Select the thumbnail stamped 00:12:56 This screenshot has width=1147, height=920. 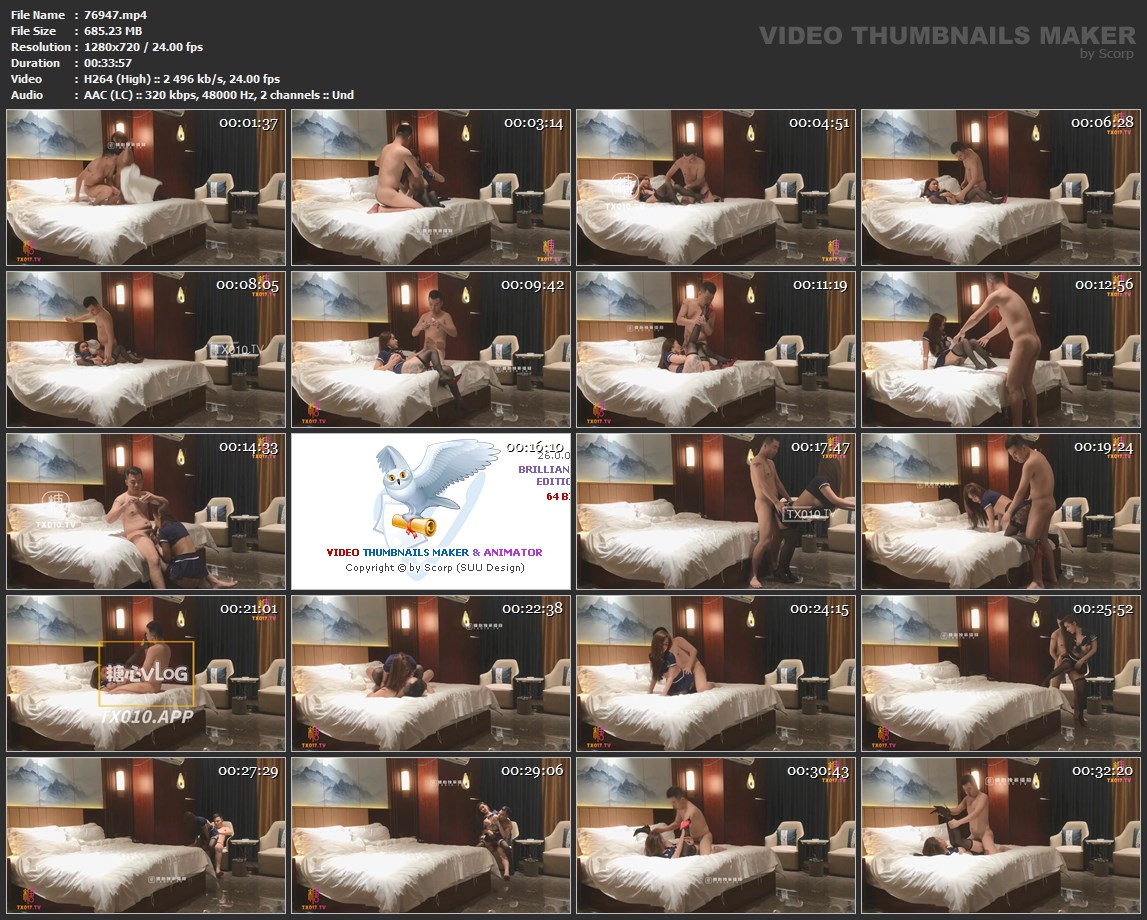coord(1000,349)
